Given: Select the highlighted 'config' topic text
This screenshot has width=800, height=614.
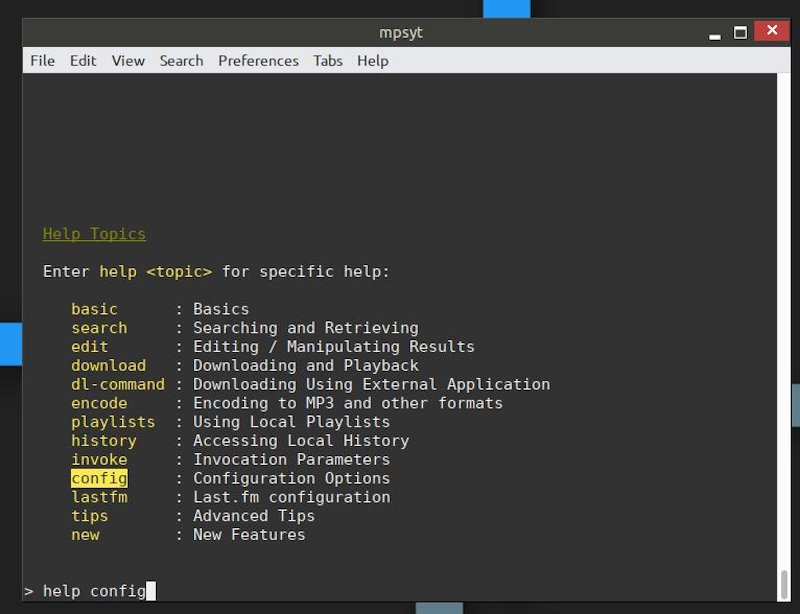Looking at the screenshot, I should (99, 478).
